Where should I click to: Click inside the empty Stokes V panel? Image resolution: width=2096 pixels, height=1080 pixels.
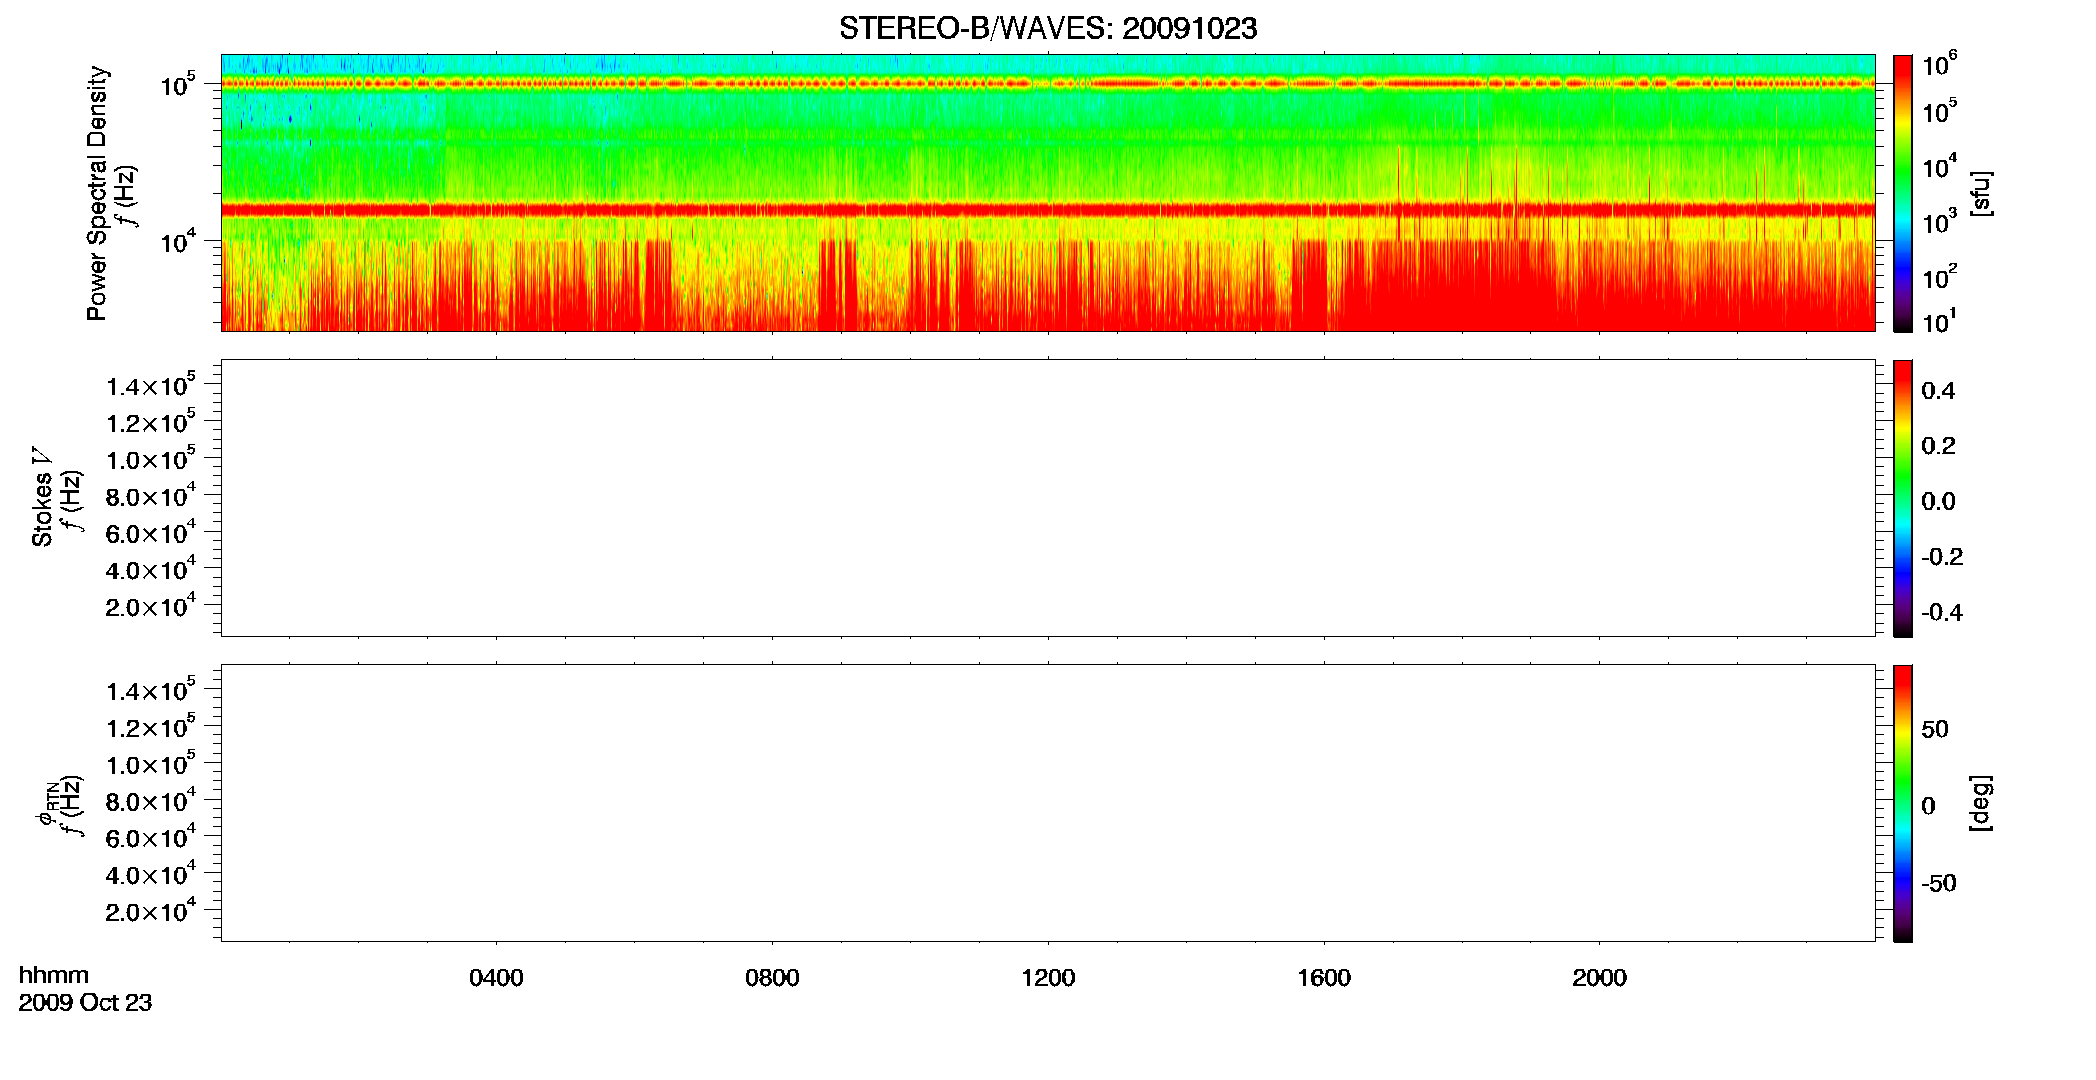point(1048,498)
